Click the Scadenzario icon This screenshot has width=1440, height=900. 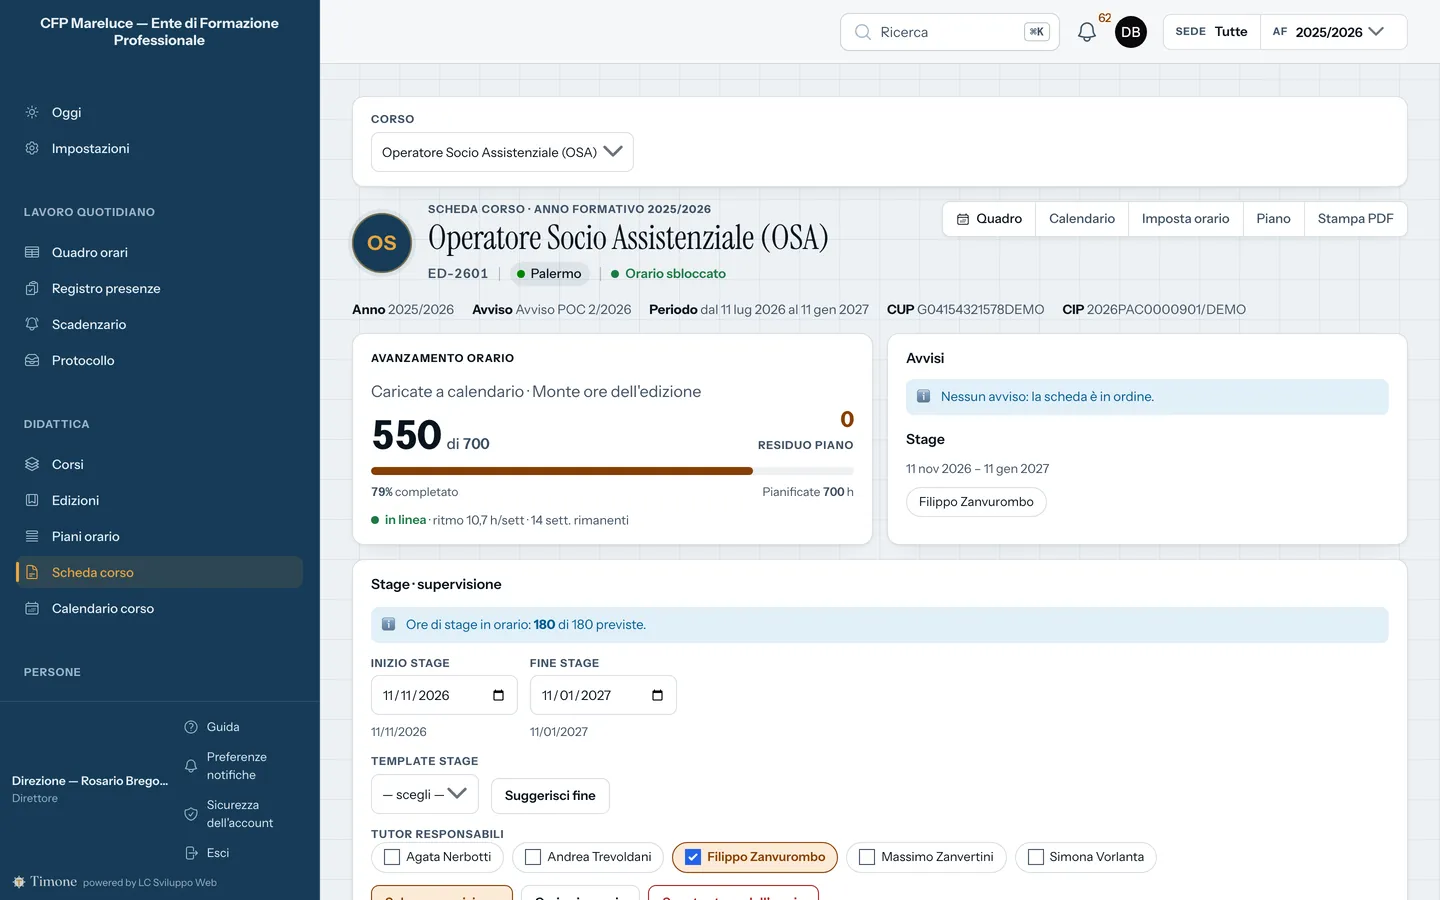[x=32, y=324]
